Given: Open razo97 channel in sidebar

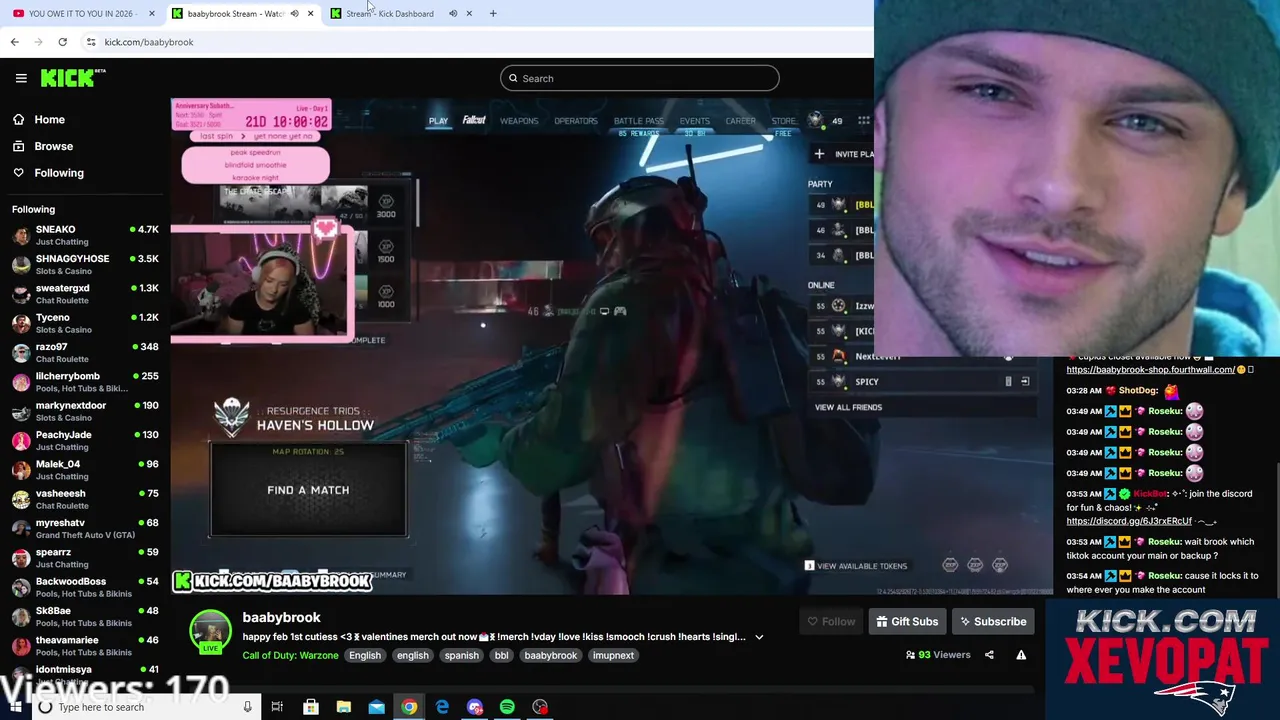Looking at the screenshot, I should click(85, 352).
